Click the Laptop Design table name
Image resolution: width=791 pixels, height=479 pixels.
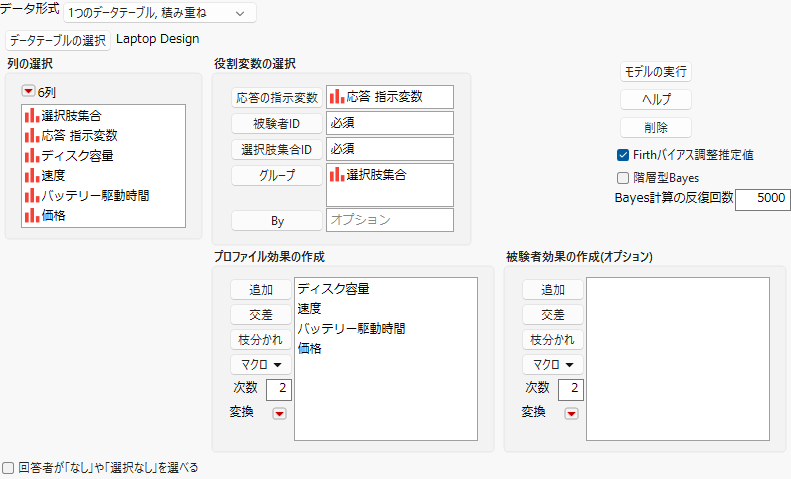[x=157, y=39]
